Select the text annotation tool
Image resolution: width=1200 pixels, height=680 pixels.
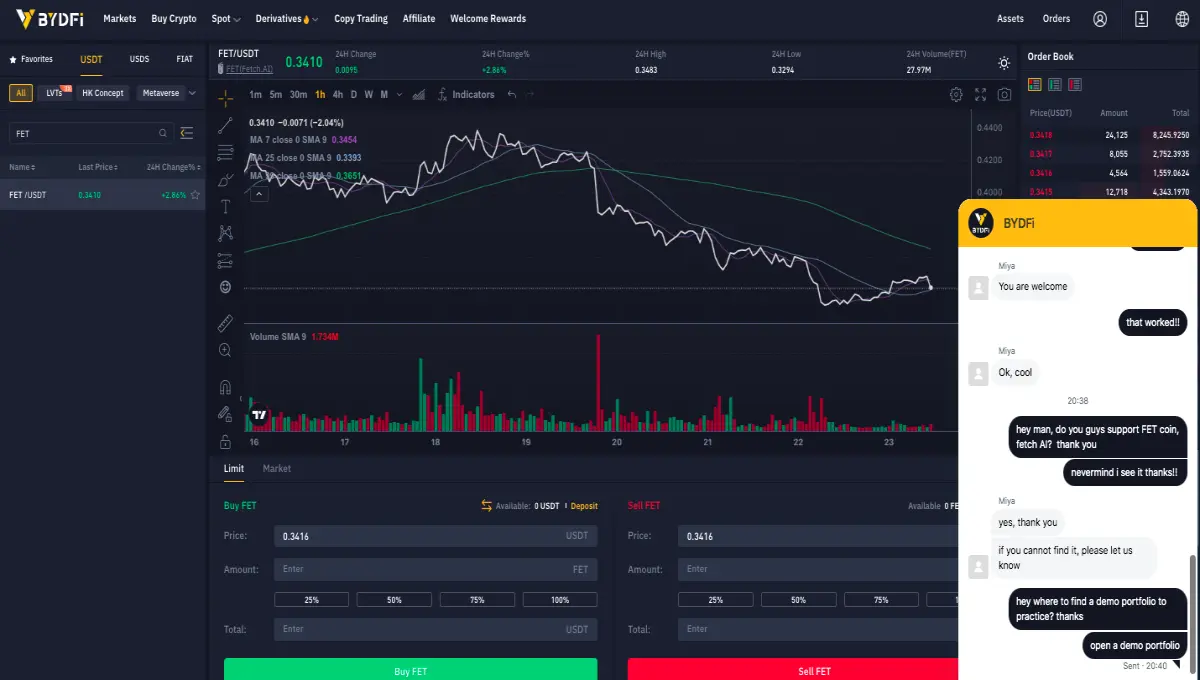coord(225,206)
